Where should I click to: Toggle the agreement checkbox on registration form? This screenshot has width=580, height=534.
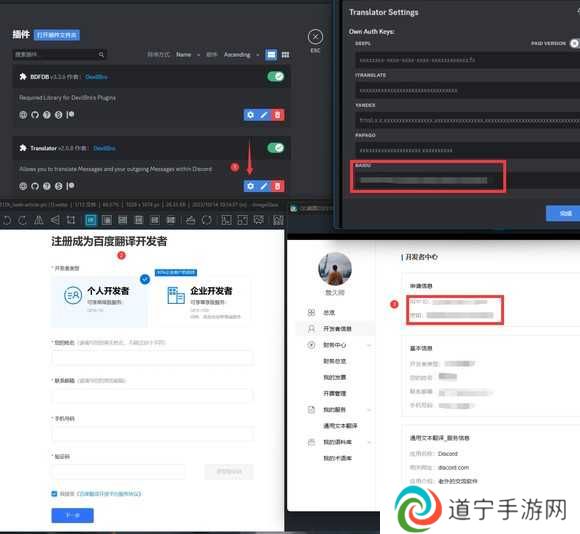tap(54, 494)
